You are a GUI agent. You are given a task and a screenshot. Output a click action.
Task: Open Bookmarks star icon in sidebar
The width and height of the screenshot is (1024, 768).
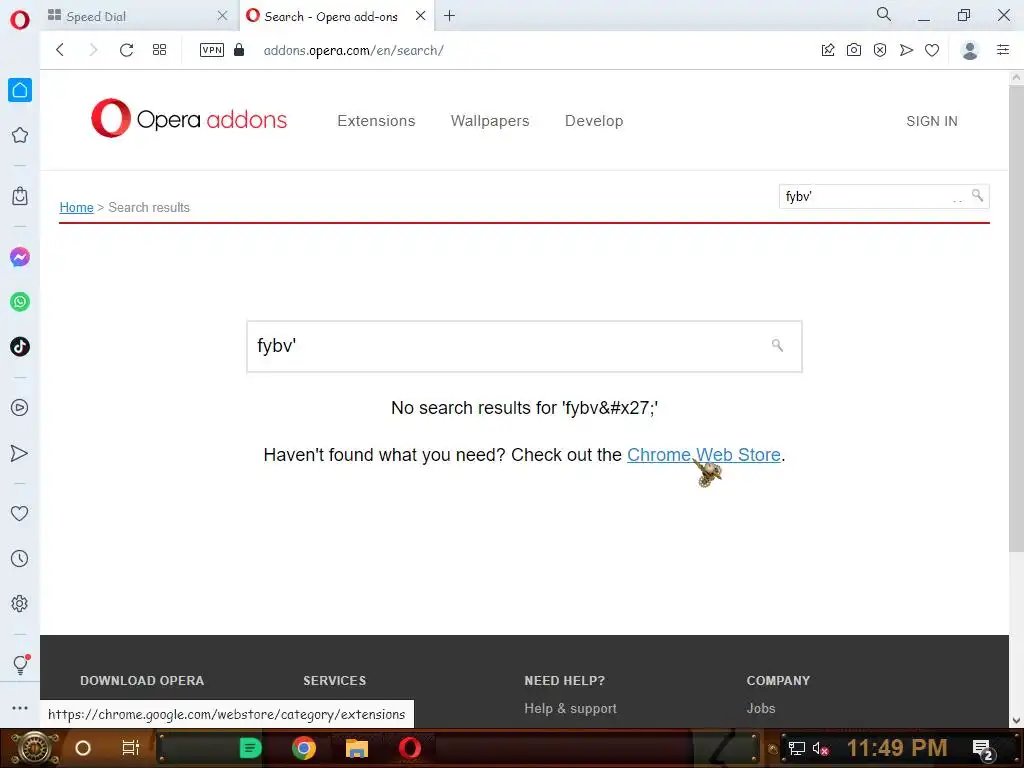point(20,135)
